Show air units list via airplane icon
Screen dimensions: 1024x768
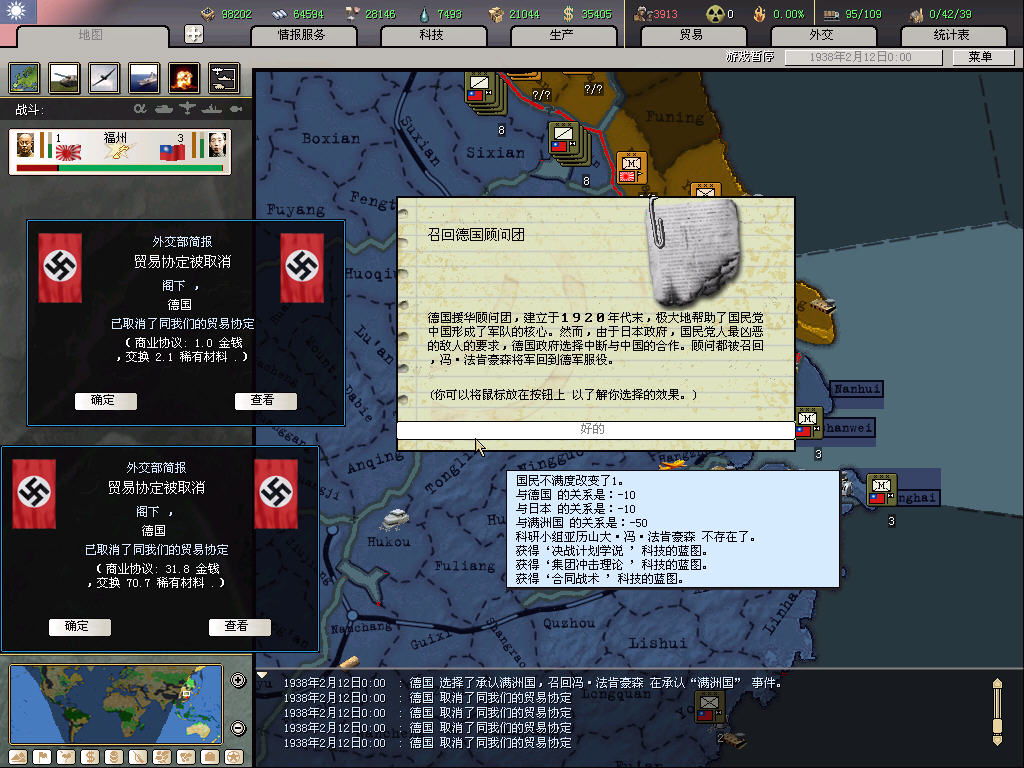(104, 78)
